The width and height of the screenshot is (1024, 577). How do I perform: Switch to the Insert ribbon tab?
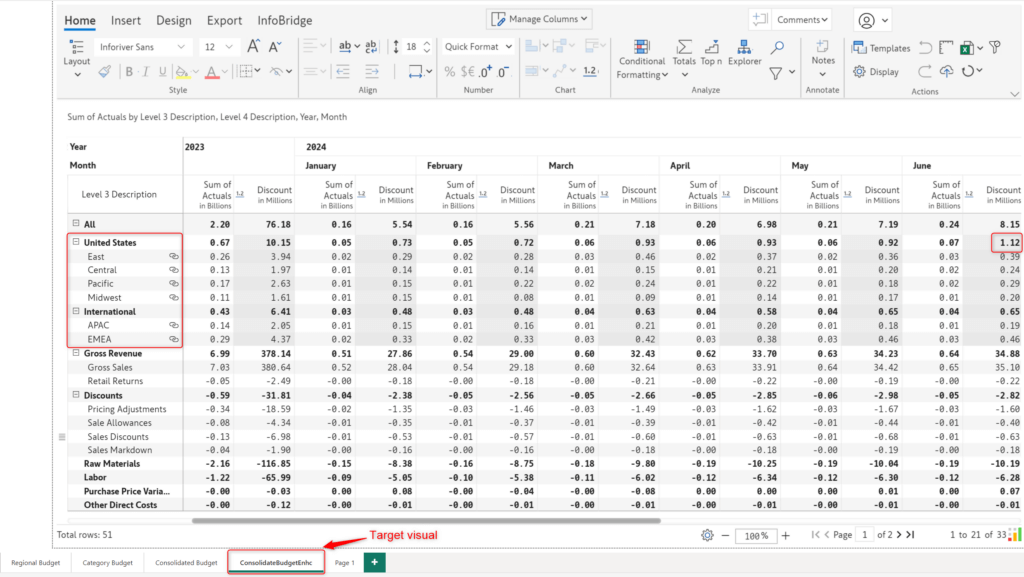click(125, 20)
